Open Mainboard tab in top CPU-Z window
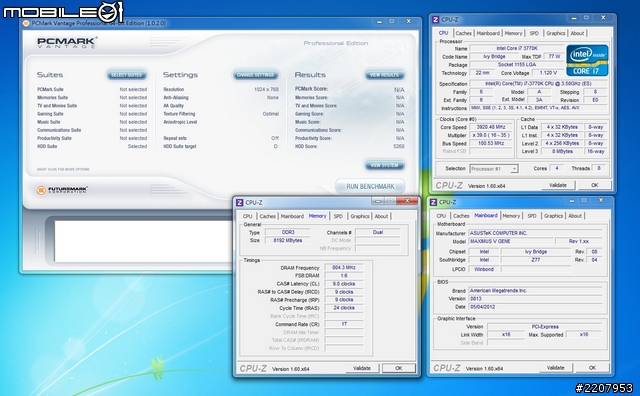This screenshot has height=396, width=640. pyautogui.click(x=488, y=33)
